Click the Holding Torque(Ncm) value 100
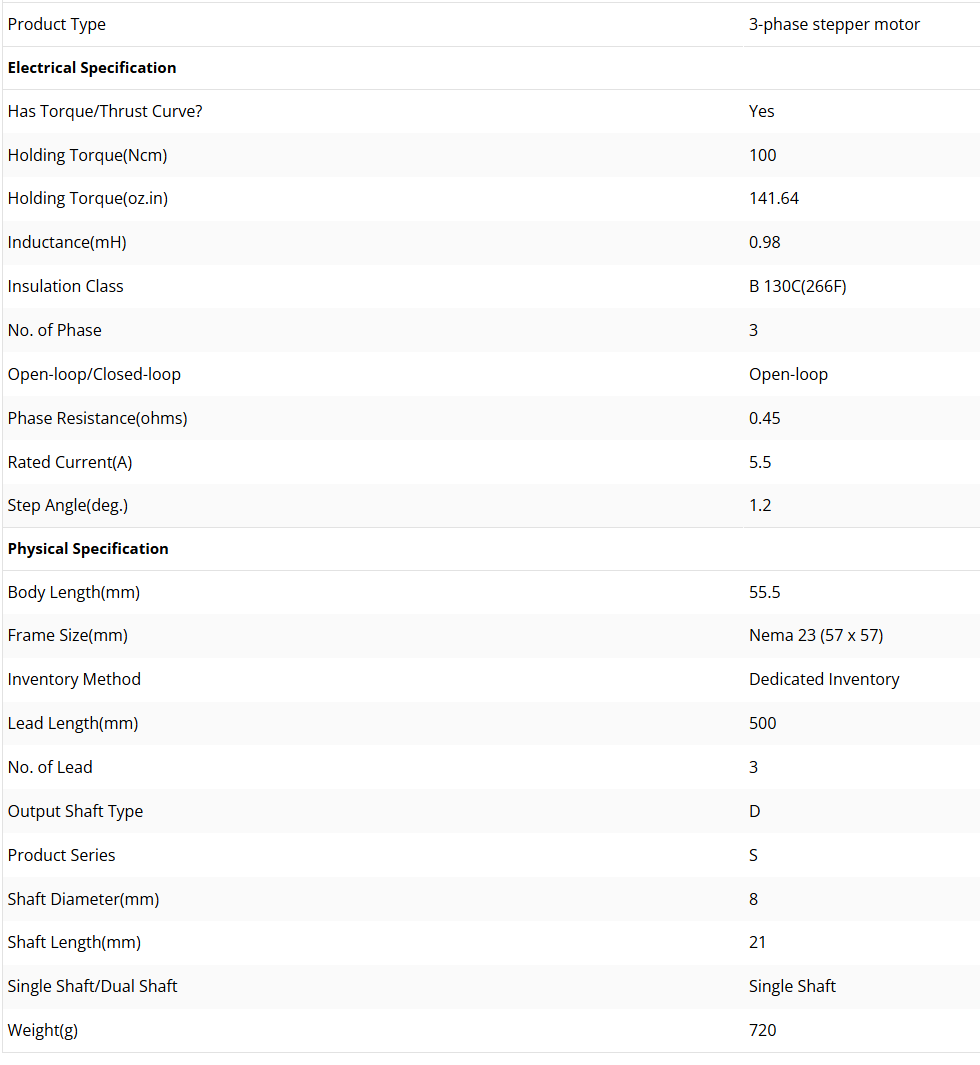The image size is (980, 1065). pos(762,155)
